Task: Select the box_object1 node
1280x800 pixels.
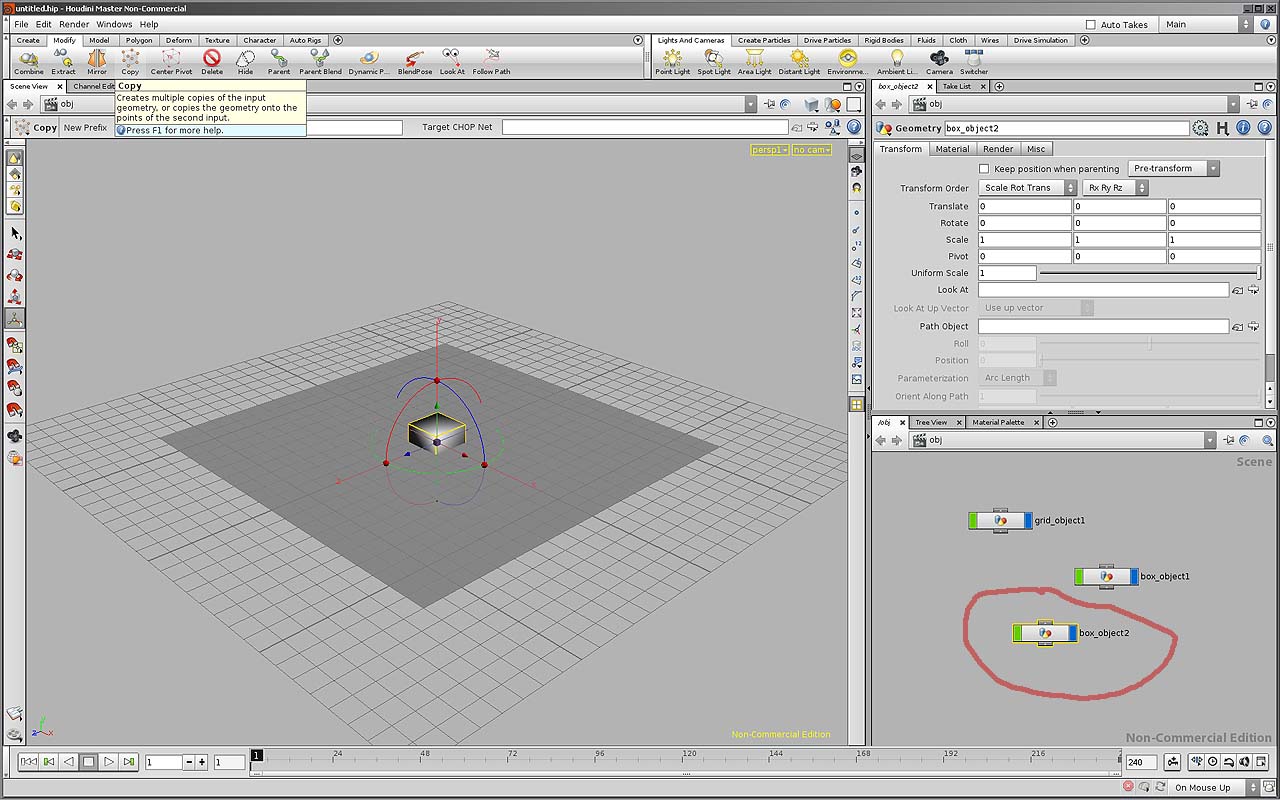Action: point(1106,576)
